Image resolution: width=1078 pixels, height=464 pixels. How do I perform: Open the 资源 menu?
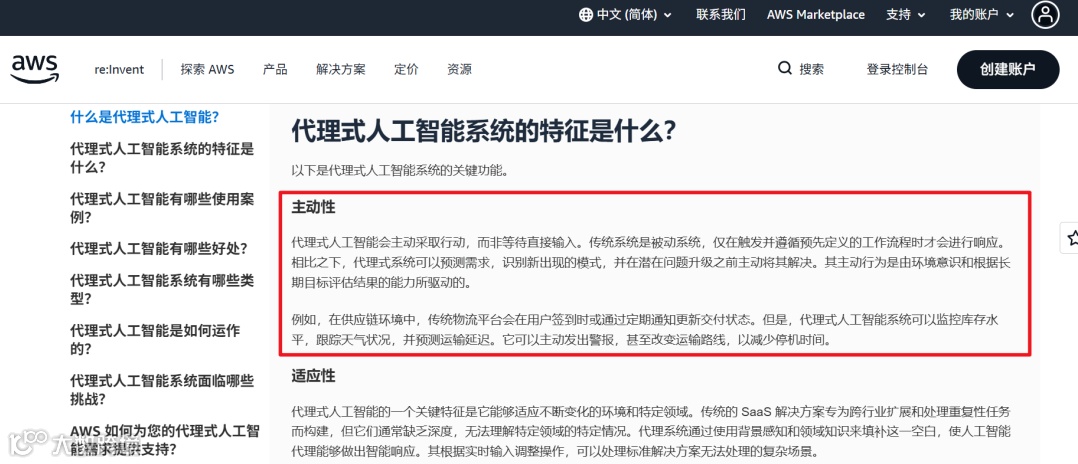459,69
